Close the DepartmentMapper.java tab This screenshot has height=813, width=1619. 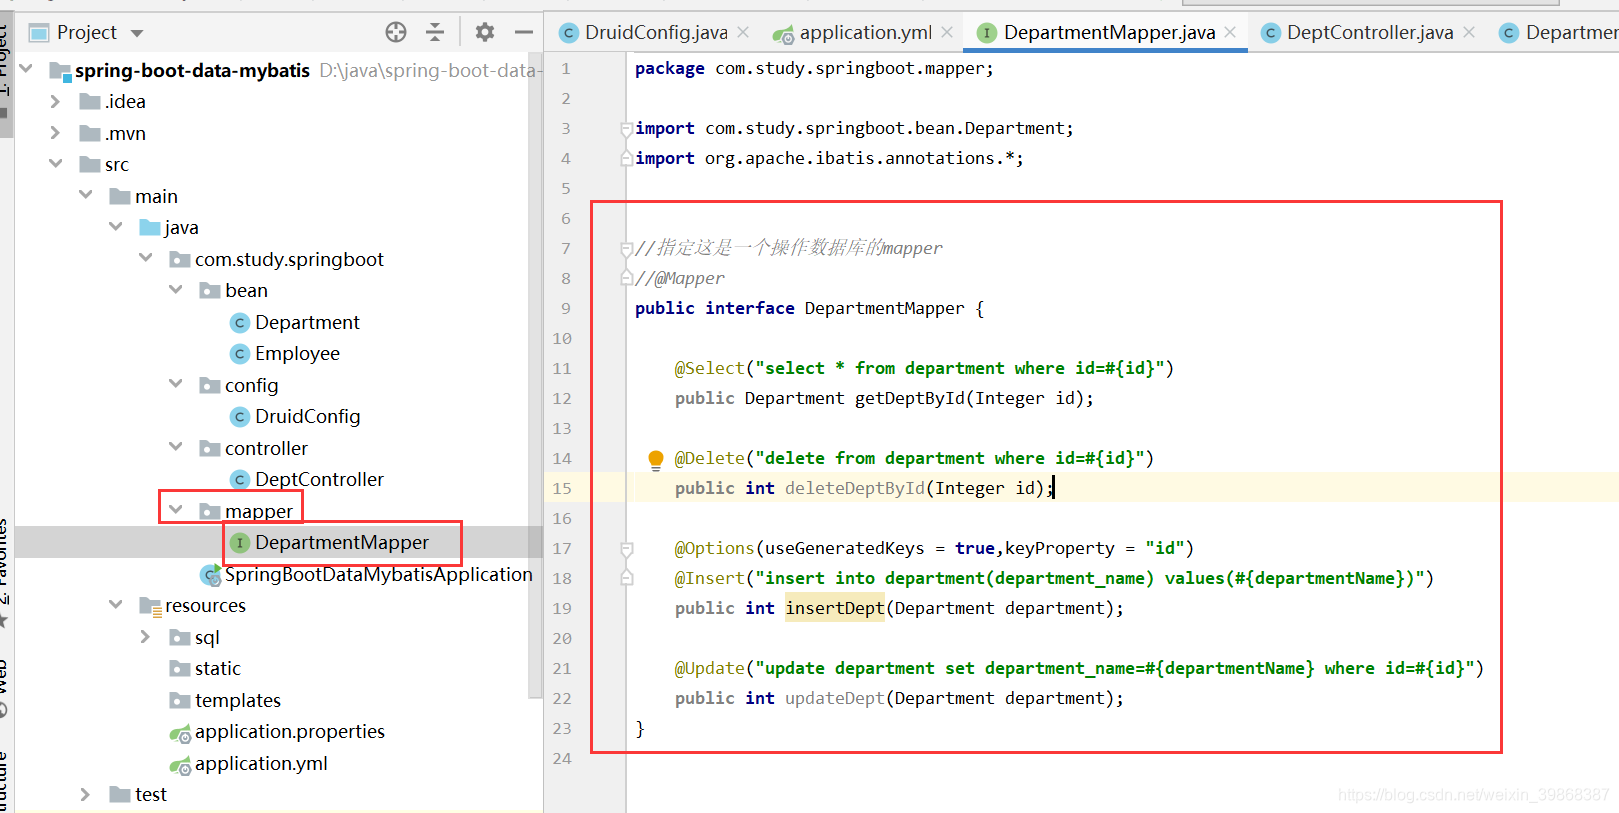click(1230, 32)
